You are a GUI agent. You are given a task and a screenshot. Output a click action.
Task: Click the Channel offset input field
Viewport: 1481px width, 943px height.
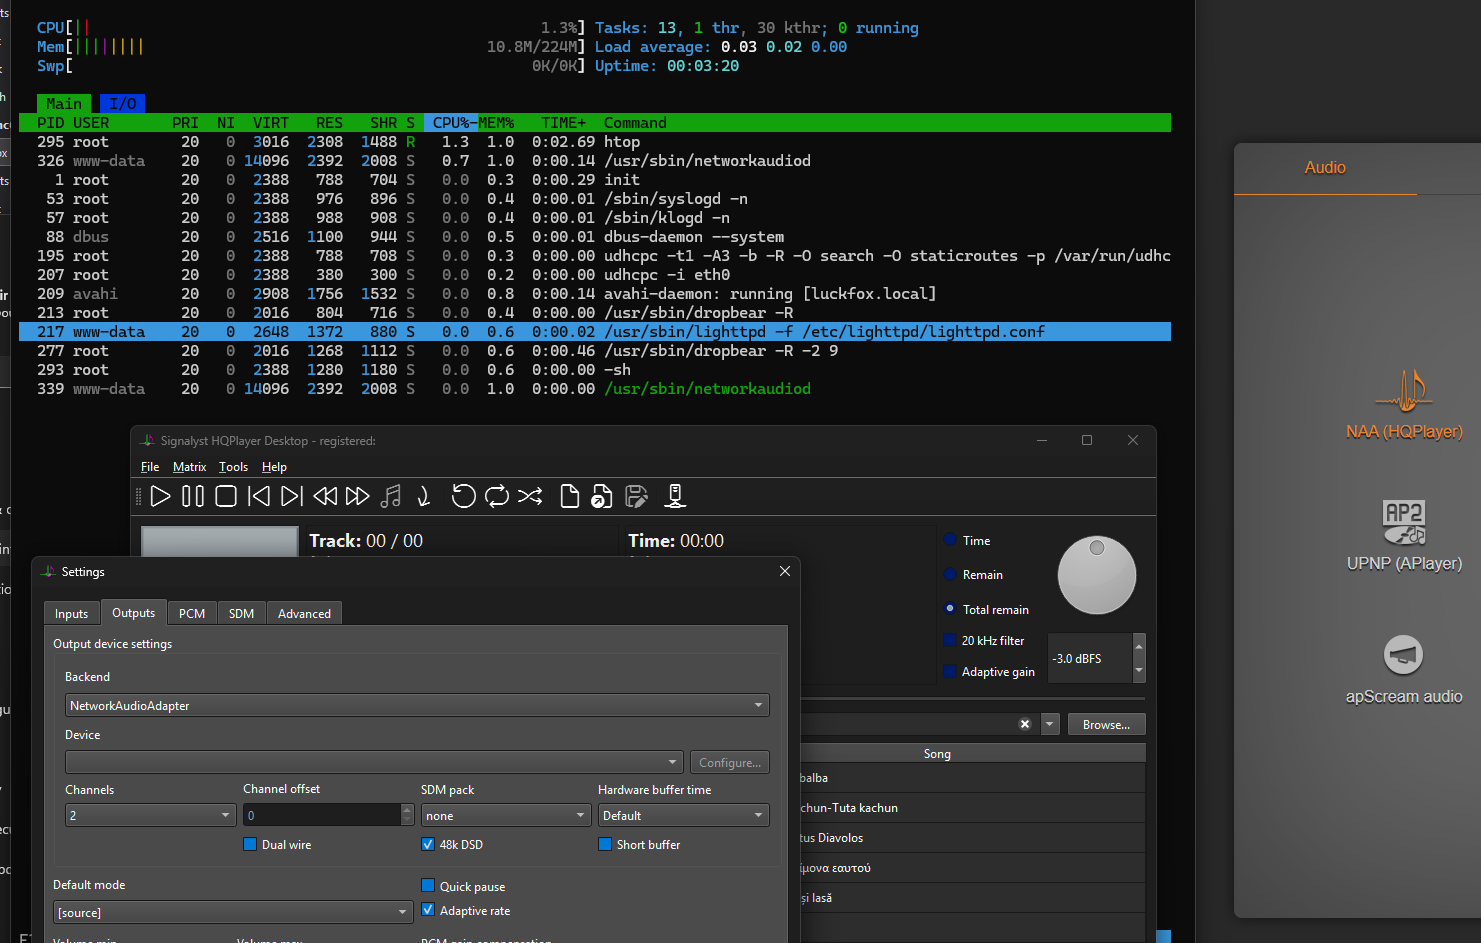[x=322, y=815]
